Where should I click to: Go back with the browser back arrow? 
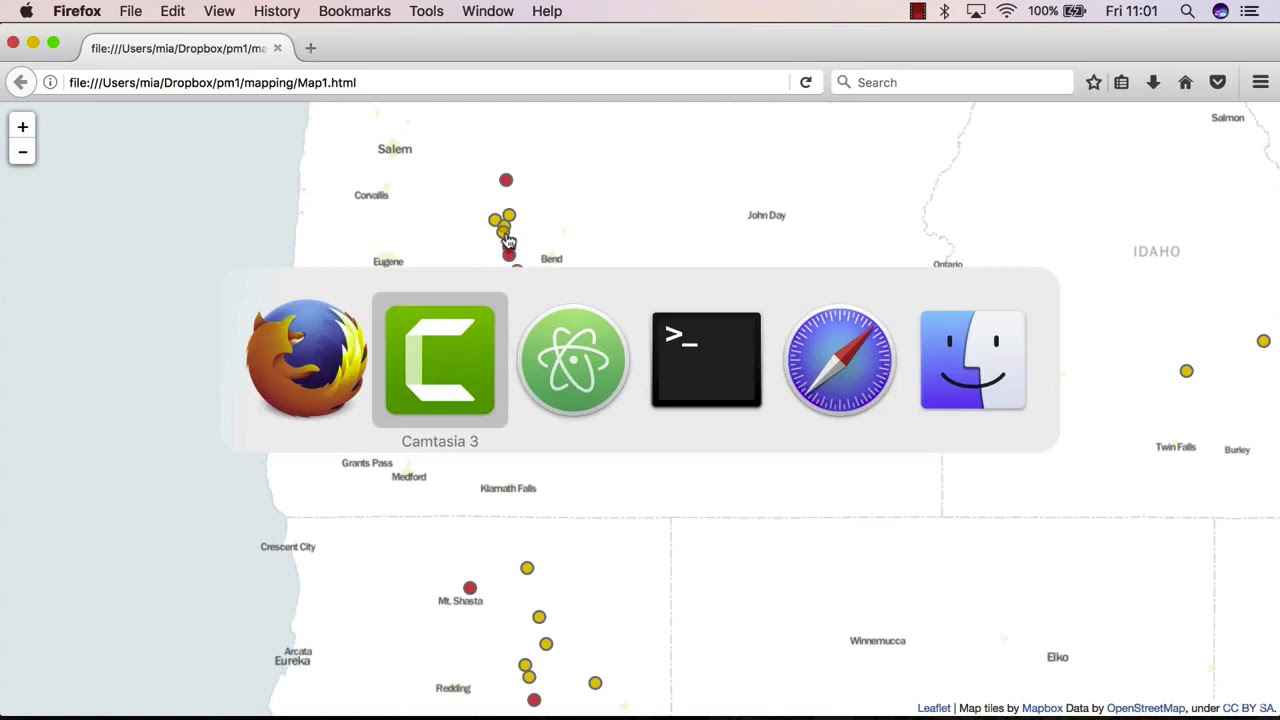(x=20, y=82)
